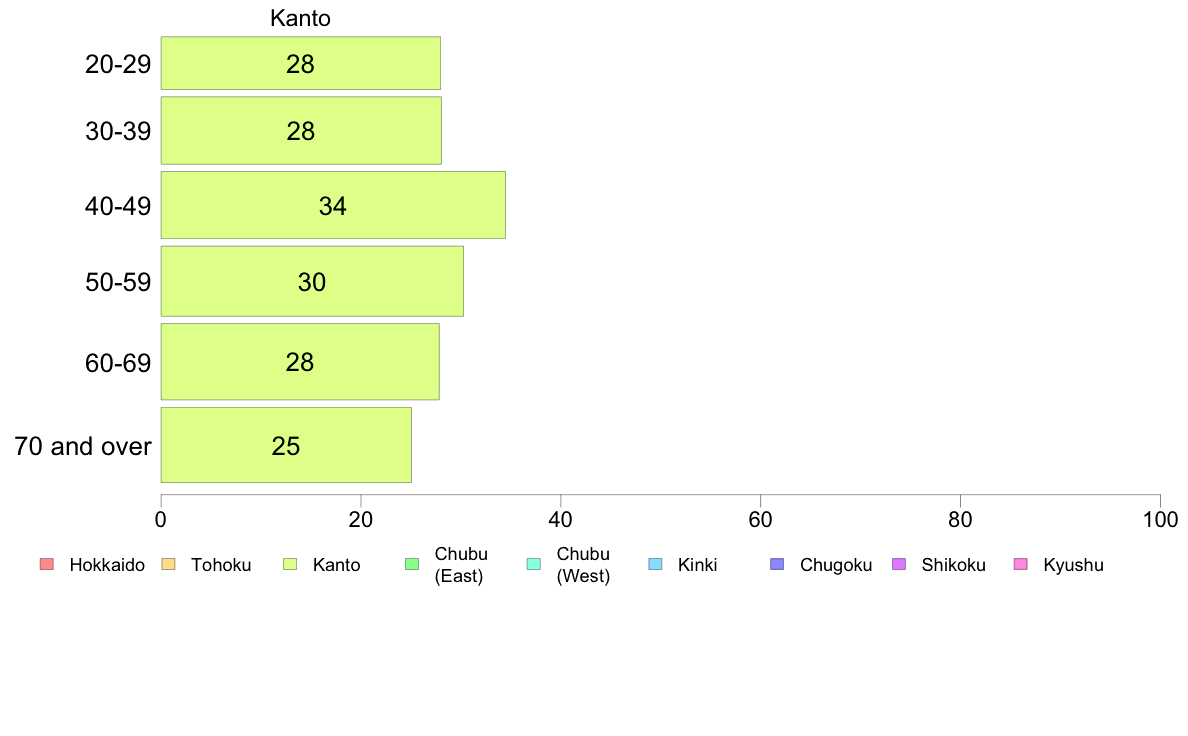1188x736 pixels.
Task: Click the 40-49 bar with value 34
Action: (333, 205)
